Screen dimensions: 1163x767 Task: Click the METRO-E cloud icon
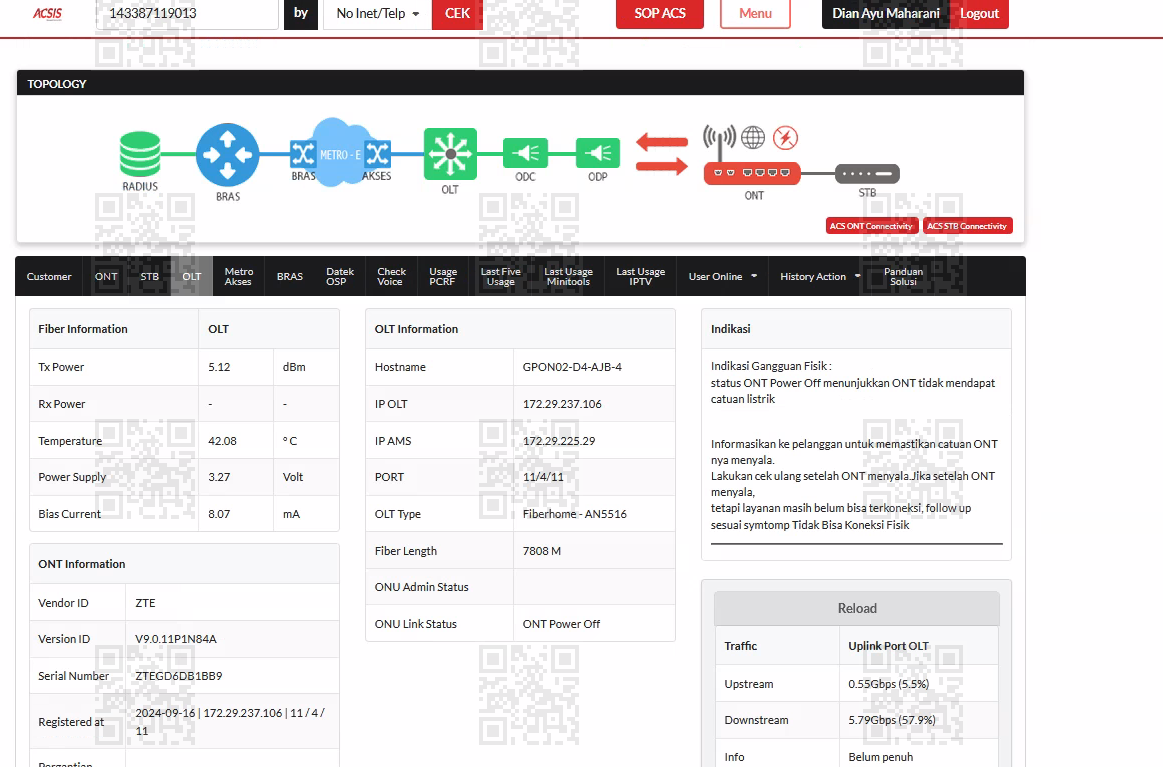pyautogui.click(x=340, y=154)
